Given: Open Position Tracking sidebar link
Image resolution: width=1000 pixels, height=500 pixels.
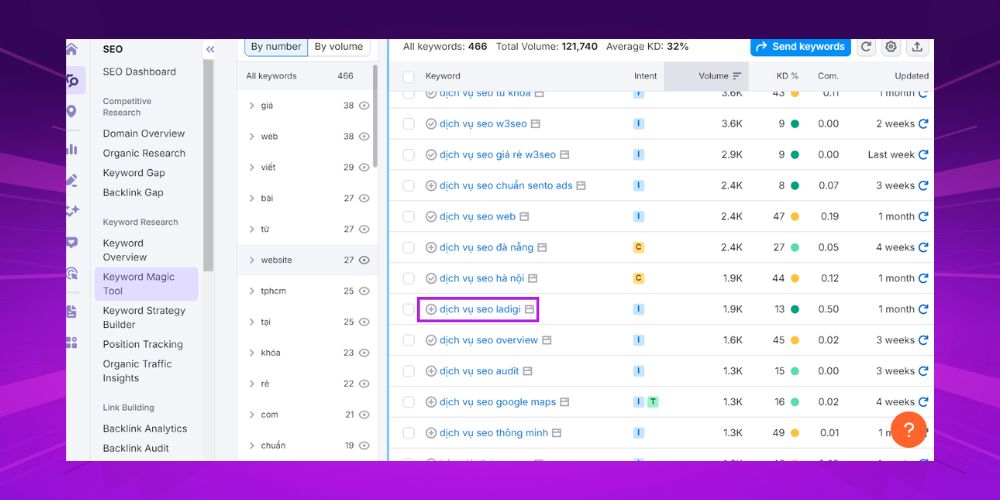Looking at the screenshot, I should click(143, 344).
